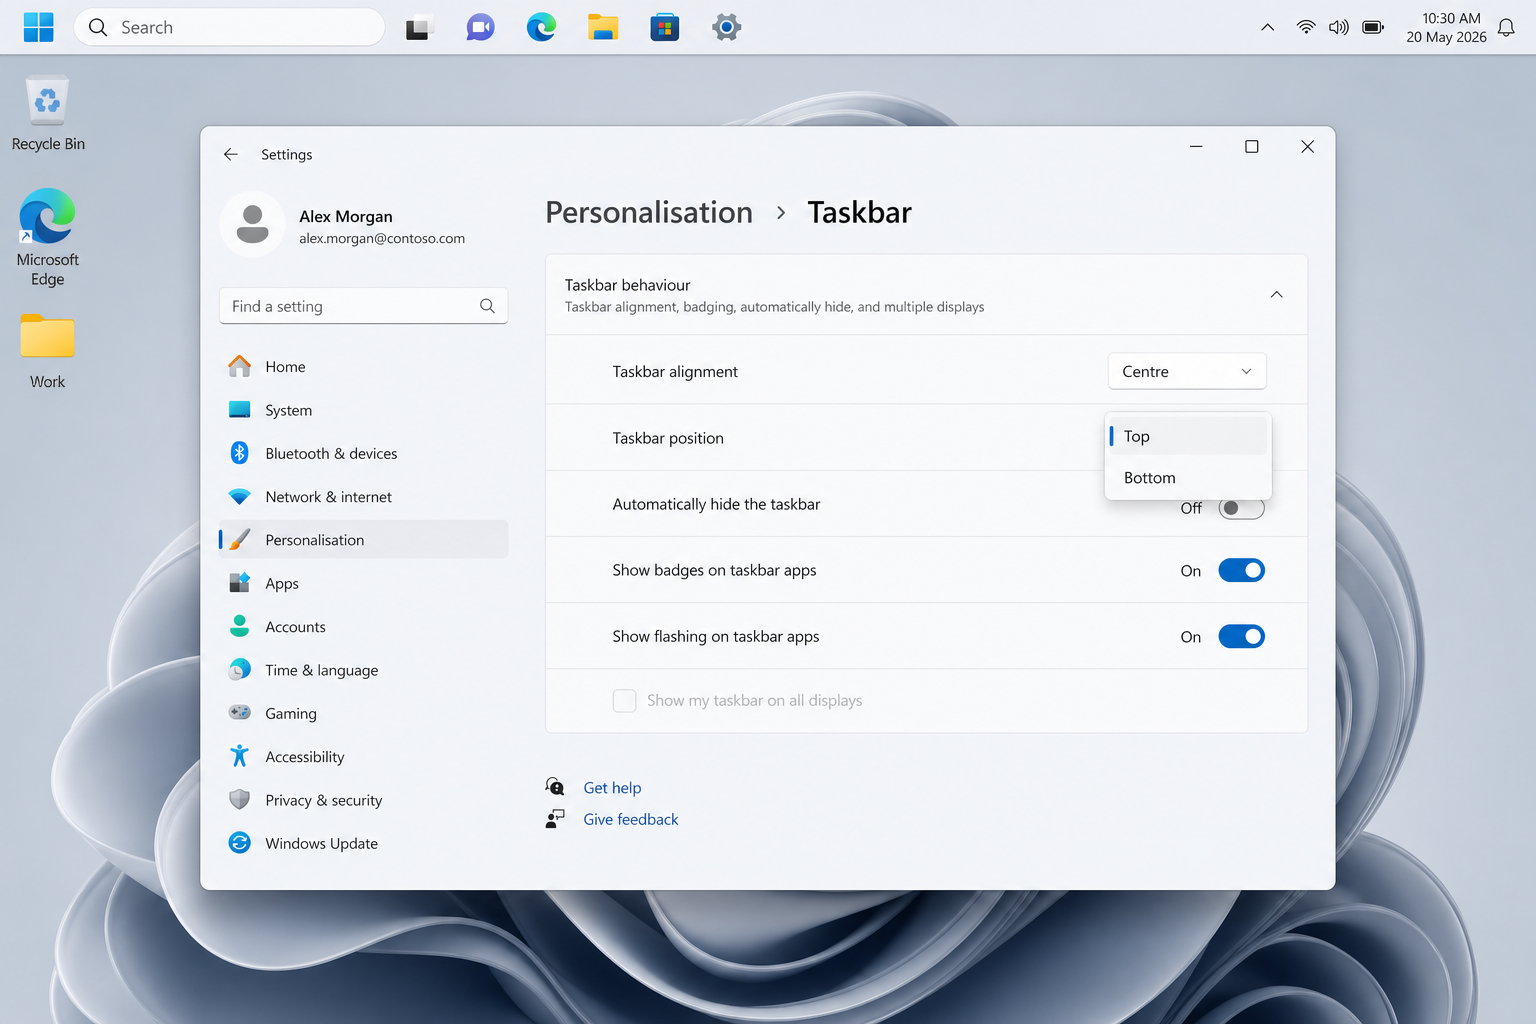Launch the Chat app on the taskbar
This screenshot has height=1024, width=1536.
point(480,27)
